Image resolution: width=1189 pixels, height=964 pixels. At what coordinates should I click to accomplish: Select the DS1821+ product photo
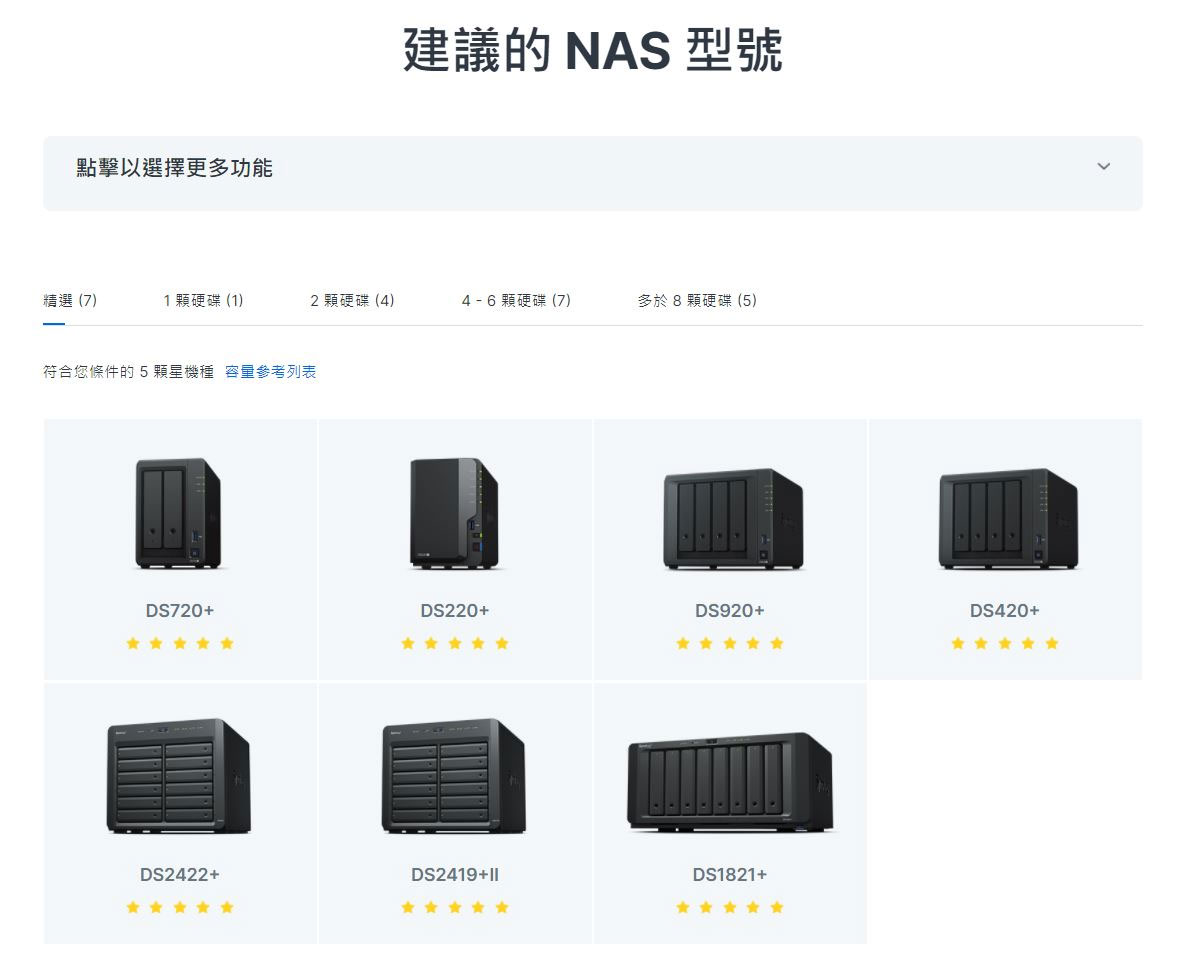coord(730,785)
